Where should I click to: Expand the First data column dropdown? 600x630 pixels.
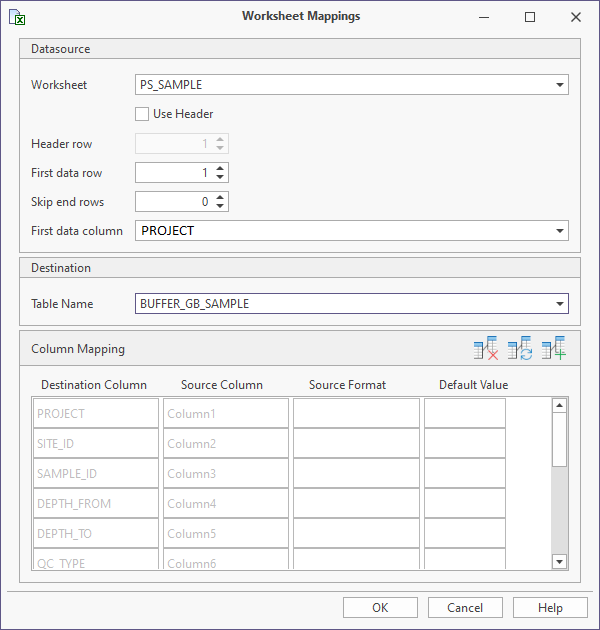tap(558, 231)
